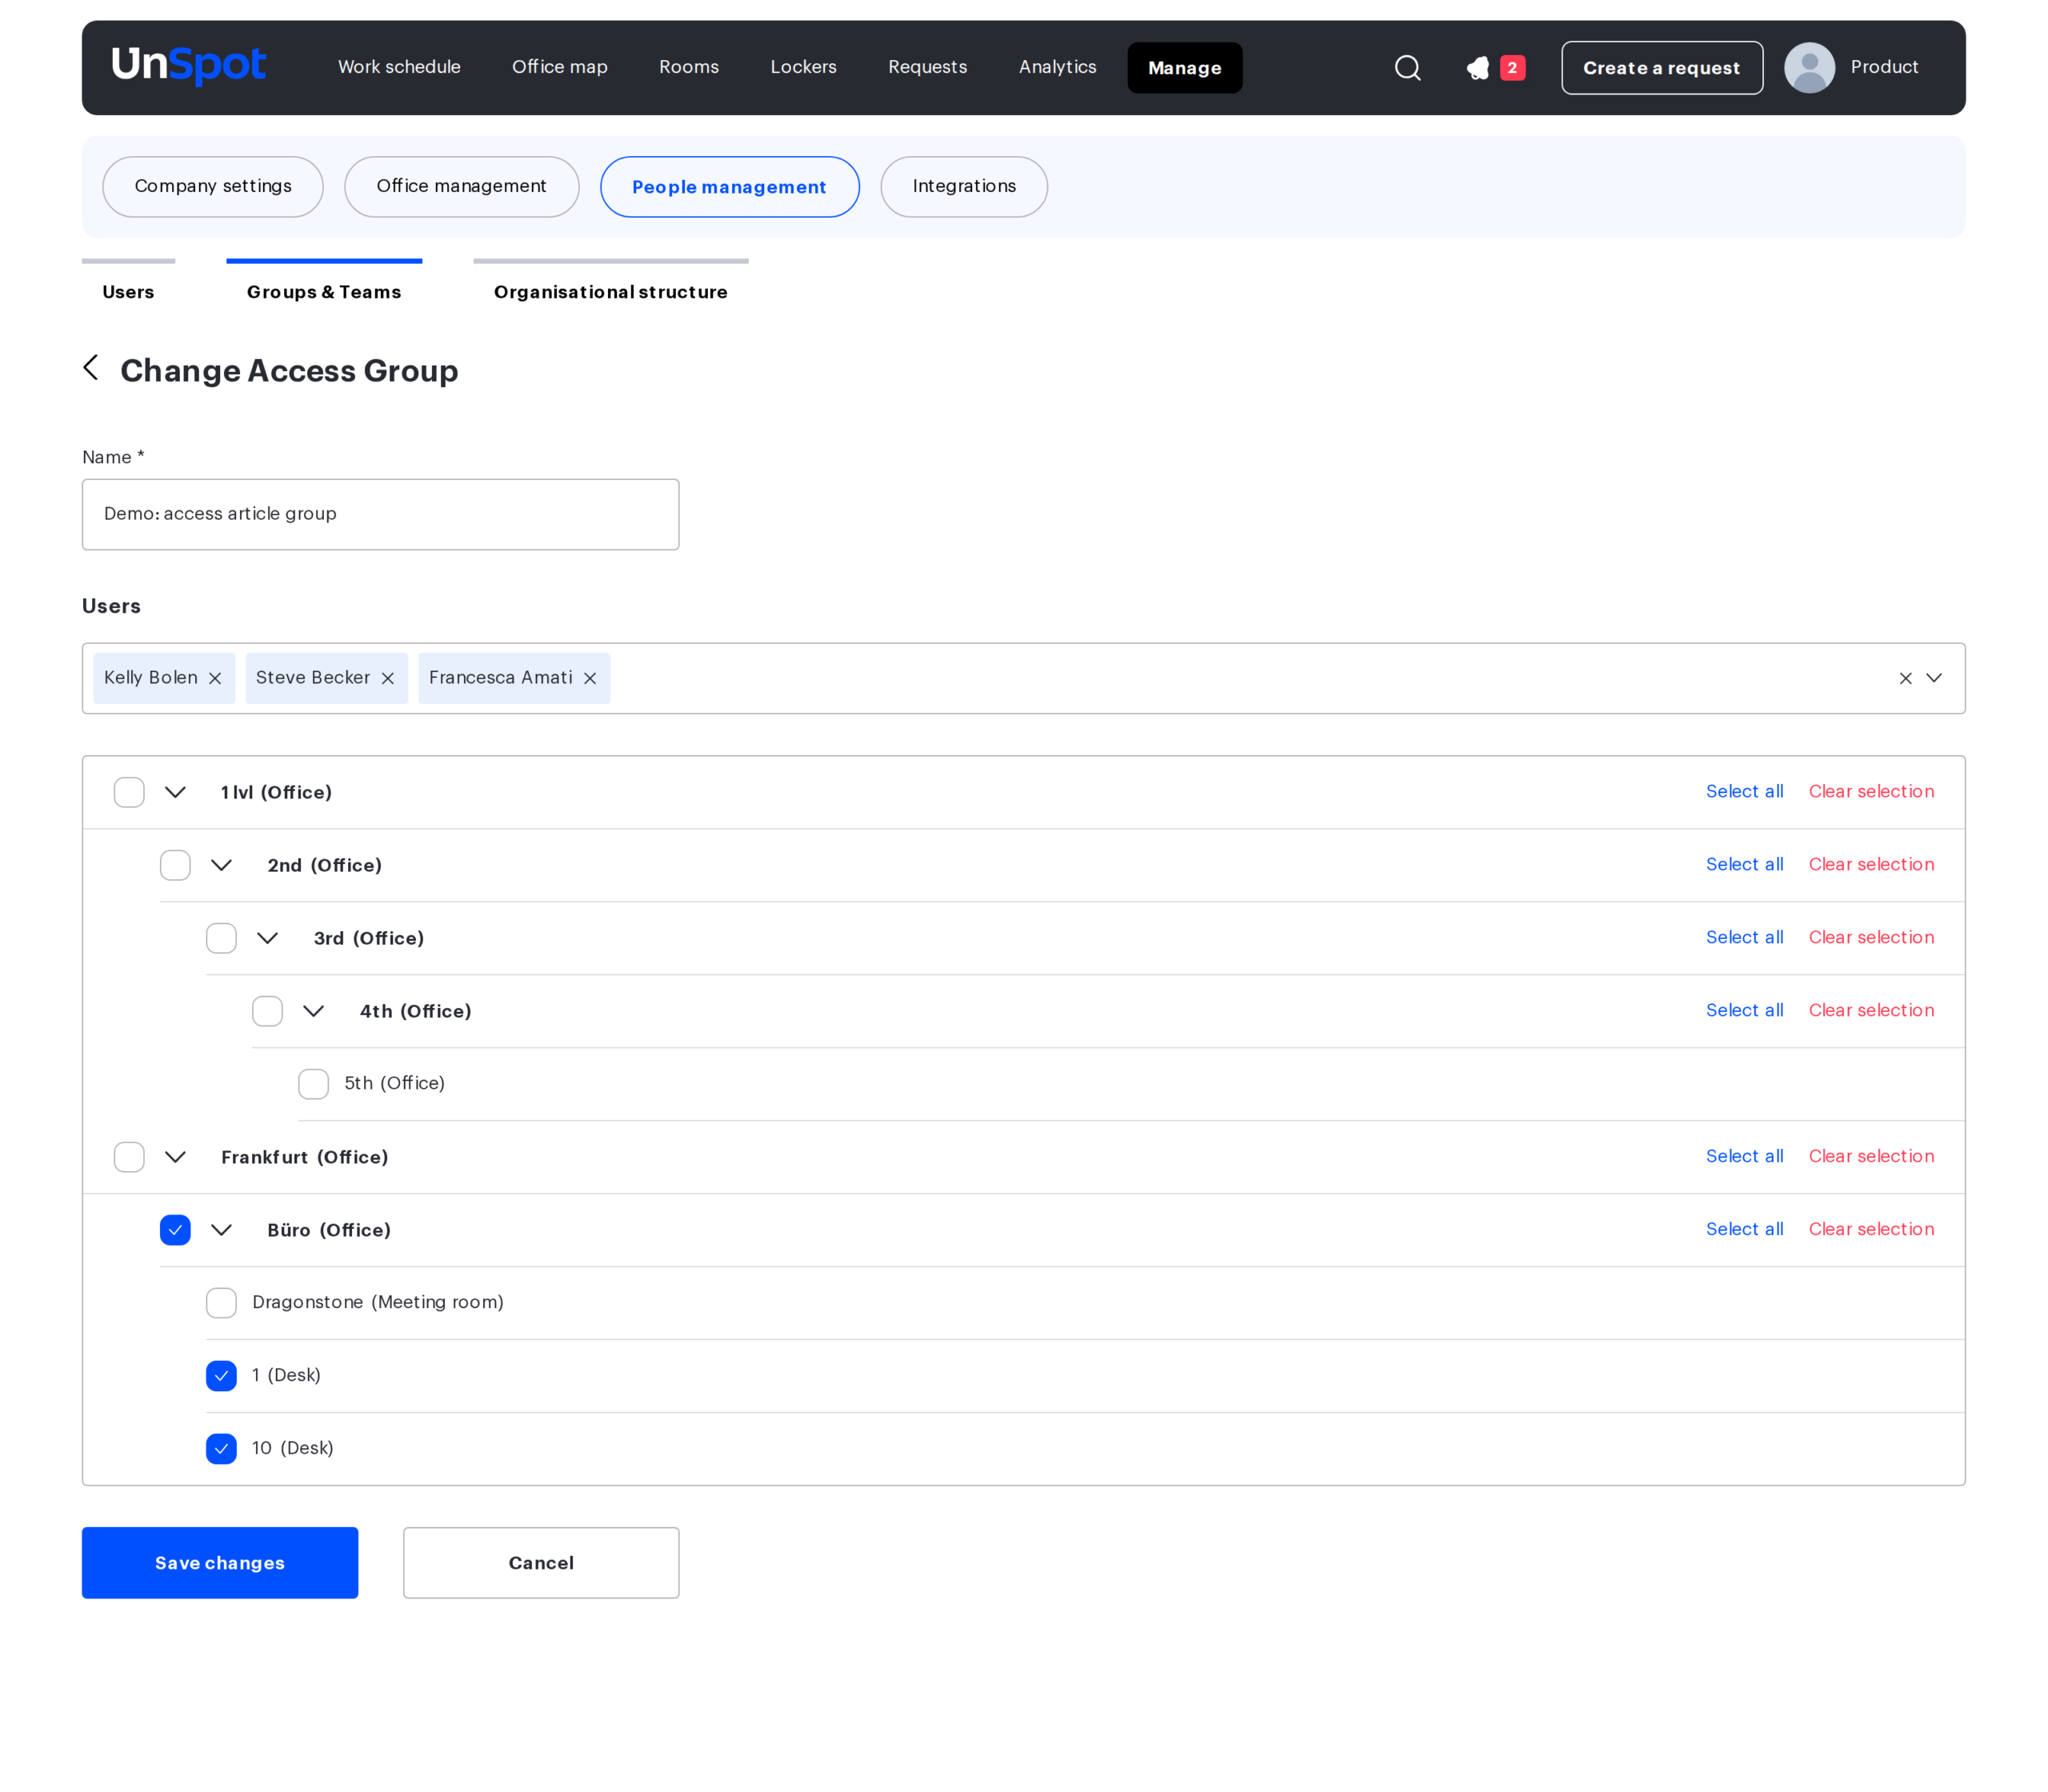The image size is (2048, 1792).
Task: Open Requests in the nav
Action: (927, 67)
